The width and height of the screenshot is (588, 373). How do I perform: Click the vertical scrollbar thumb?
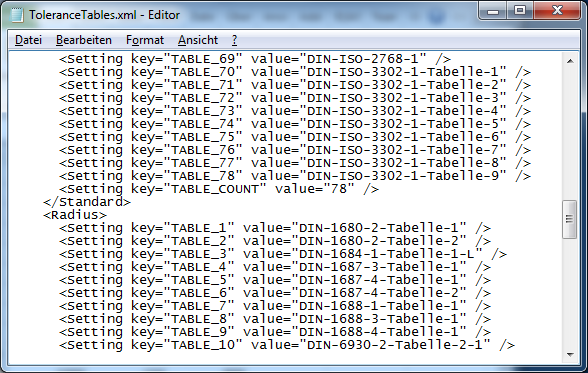569,219
